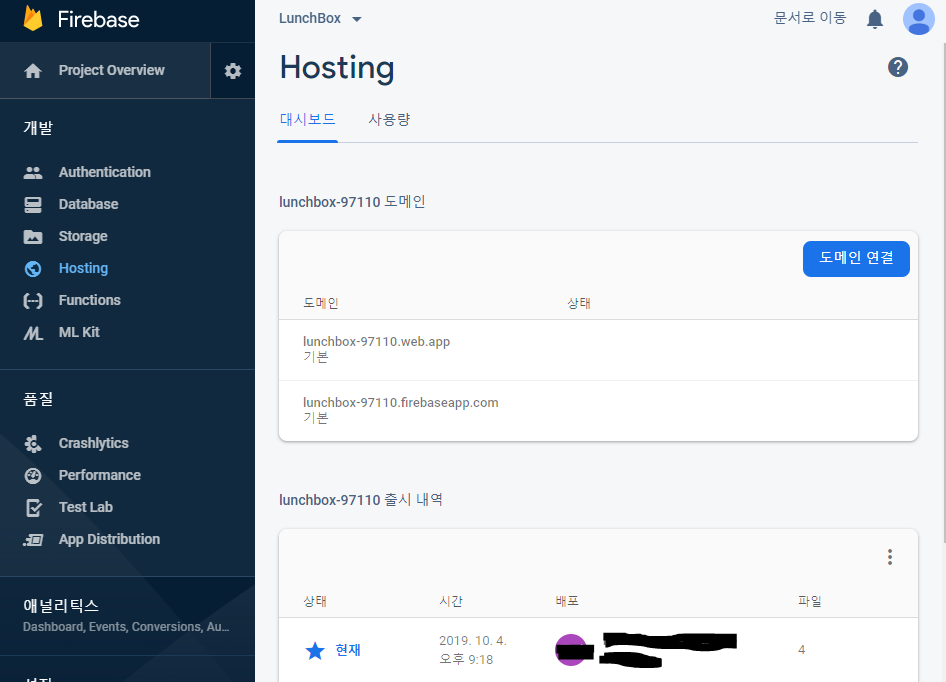Open project settings gear icon
946x682 pixels.
click(x=233, y=71)
